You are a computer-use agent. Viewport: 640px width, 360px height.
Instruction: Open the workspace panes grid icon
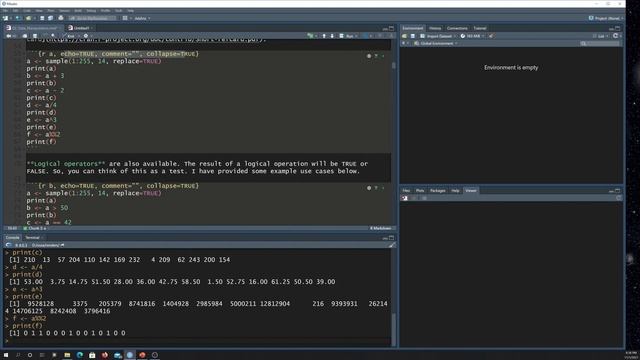pos(125,18)
